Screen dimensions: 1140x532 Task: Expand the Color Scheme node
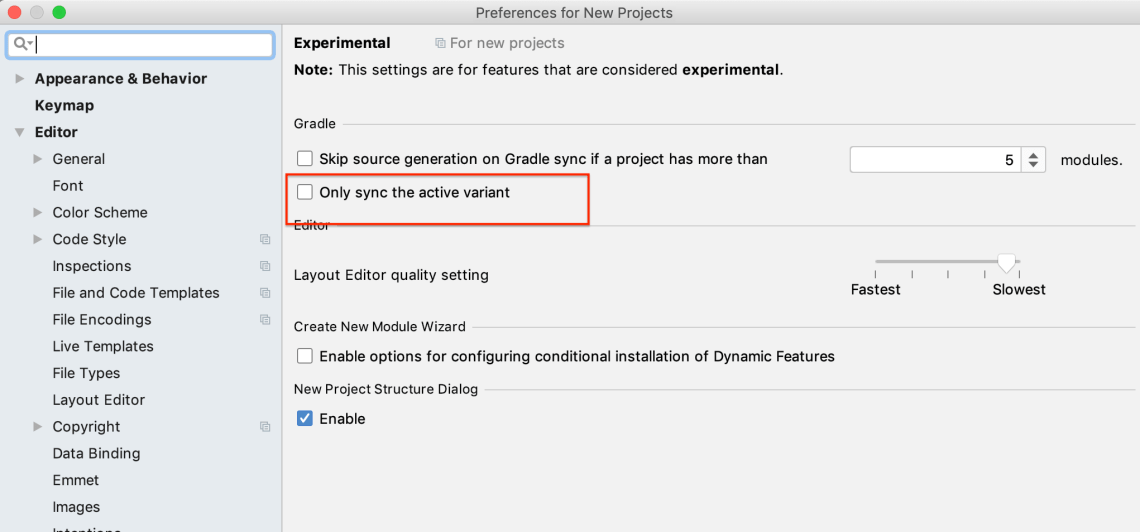(38, 212)
